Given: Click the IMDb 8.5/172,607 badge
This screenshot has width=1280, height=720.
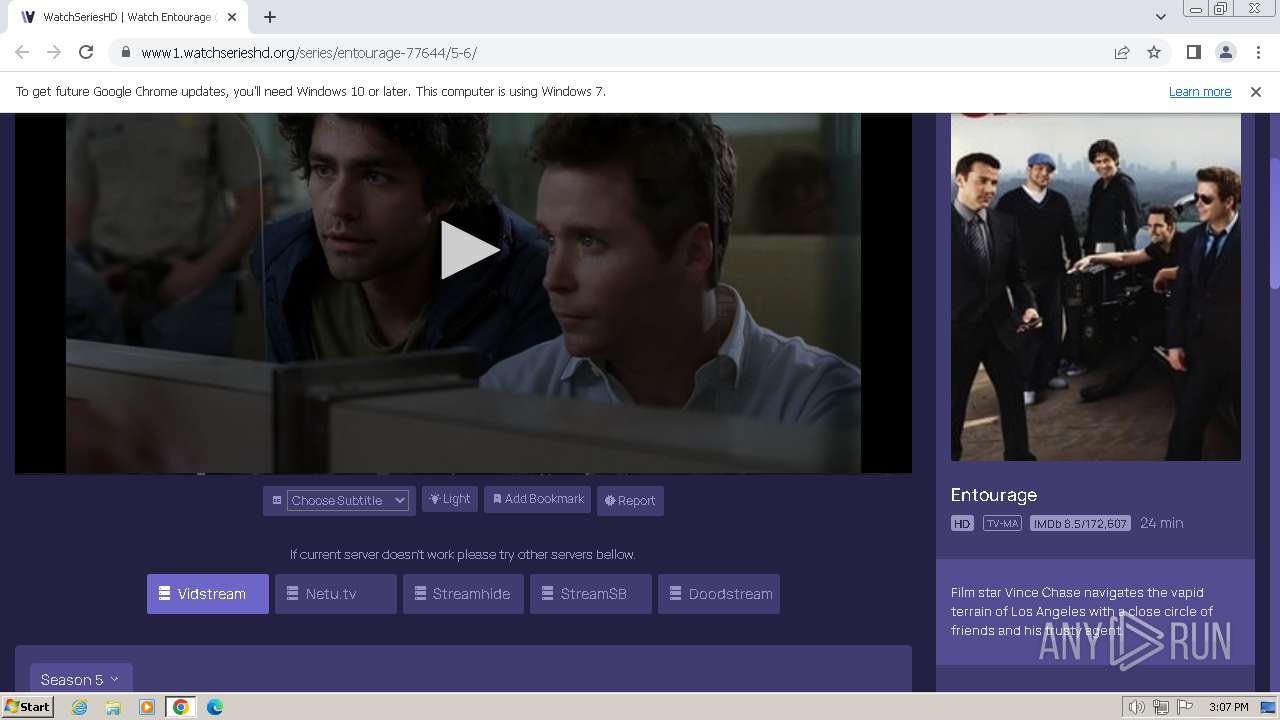Looking at the screenshot, I should coord(1080,524).
